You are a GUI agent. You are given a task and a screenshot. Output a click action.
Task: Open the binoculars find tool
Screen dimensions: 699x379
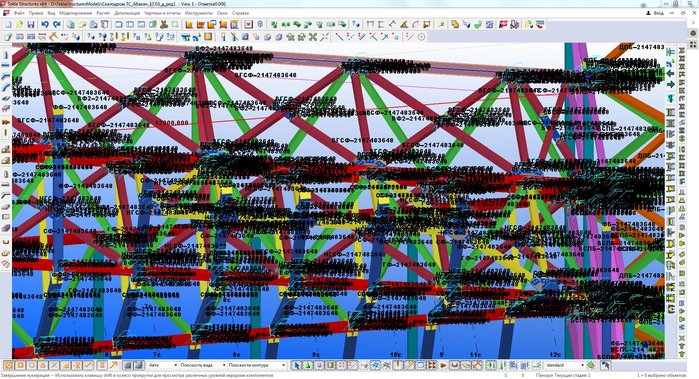click(x=164, y=25)
